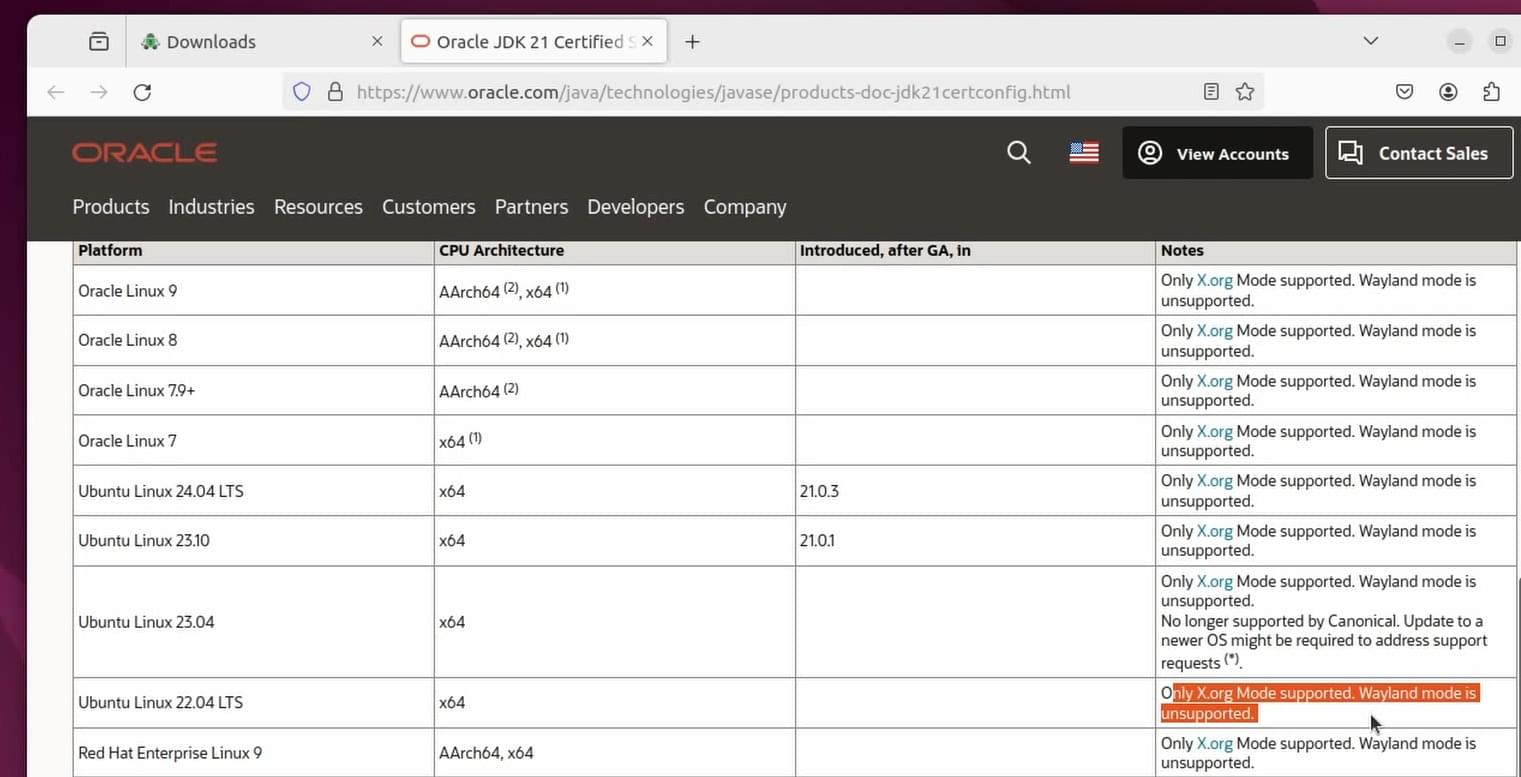Open the Partners menu
The image size is (1521, 777).
531,207
